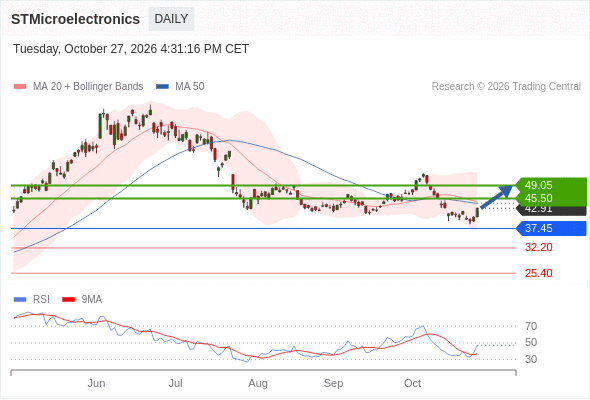This screenshot has height=400, width=590.
Task: Click the Oct label on the time axis
Action: (x=412, y=383)
